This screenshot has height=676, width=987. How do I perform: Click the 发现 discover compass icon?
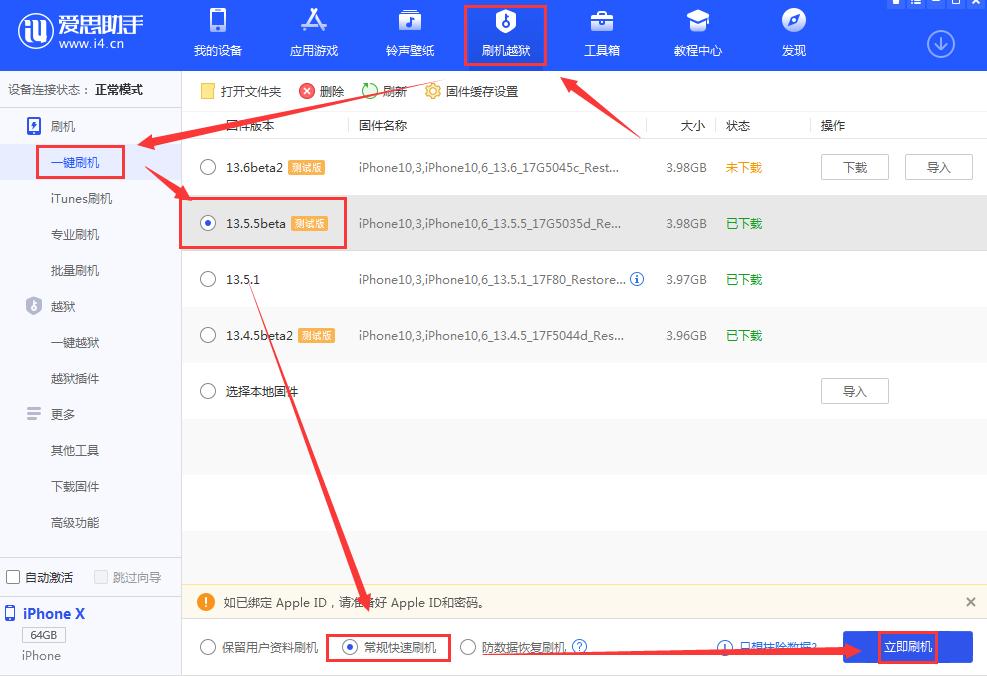[x=792, y=31]
